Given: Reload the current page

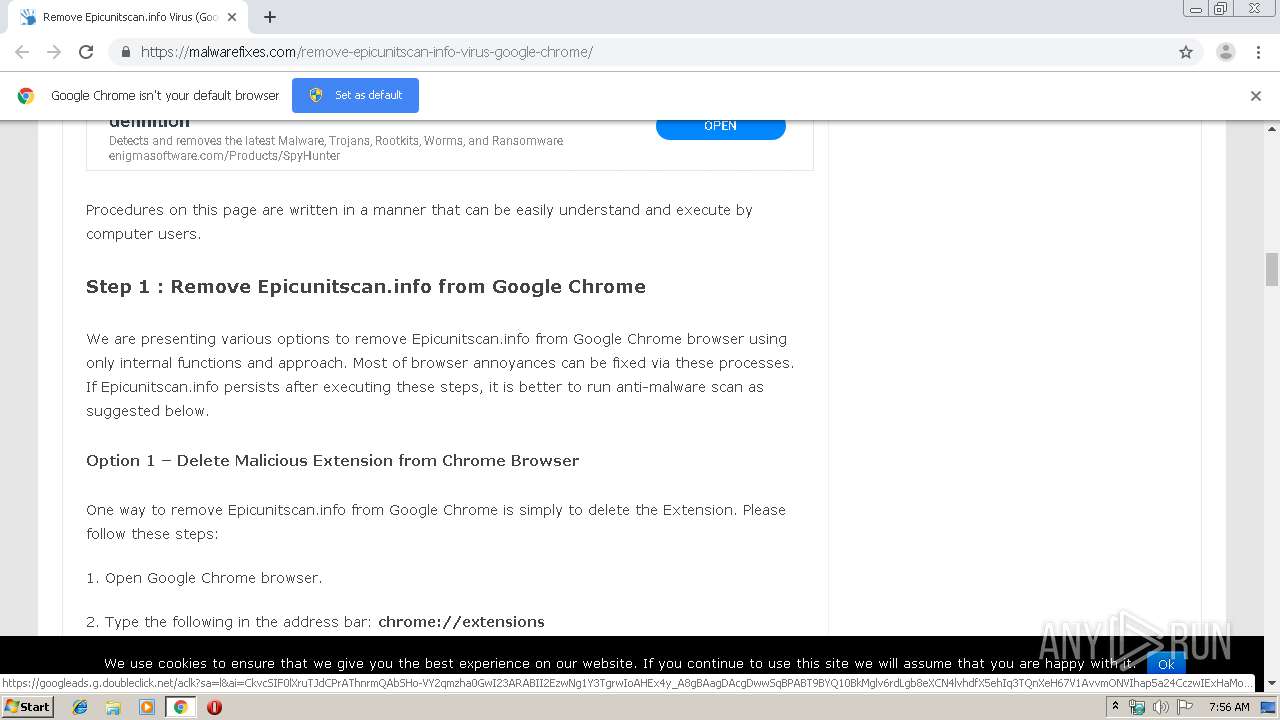Looking at the screenshot, I should tap(86, 52).
